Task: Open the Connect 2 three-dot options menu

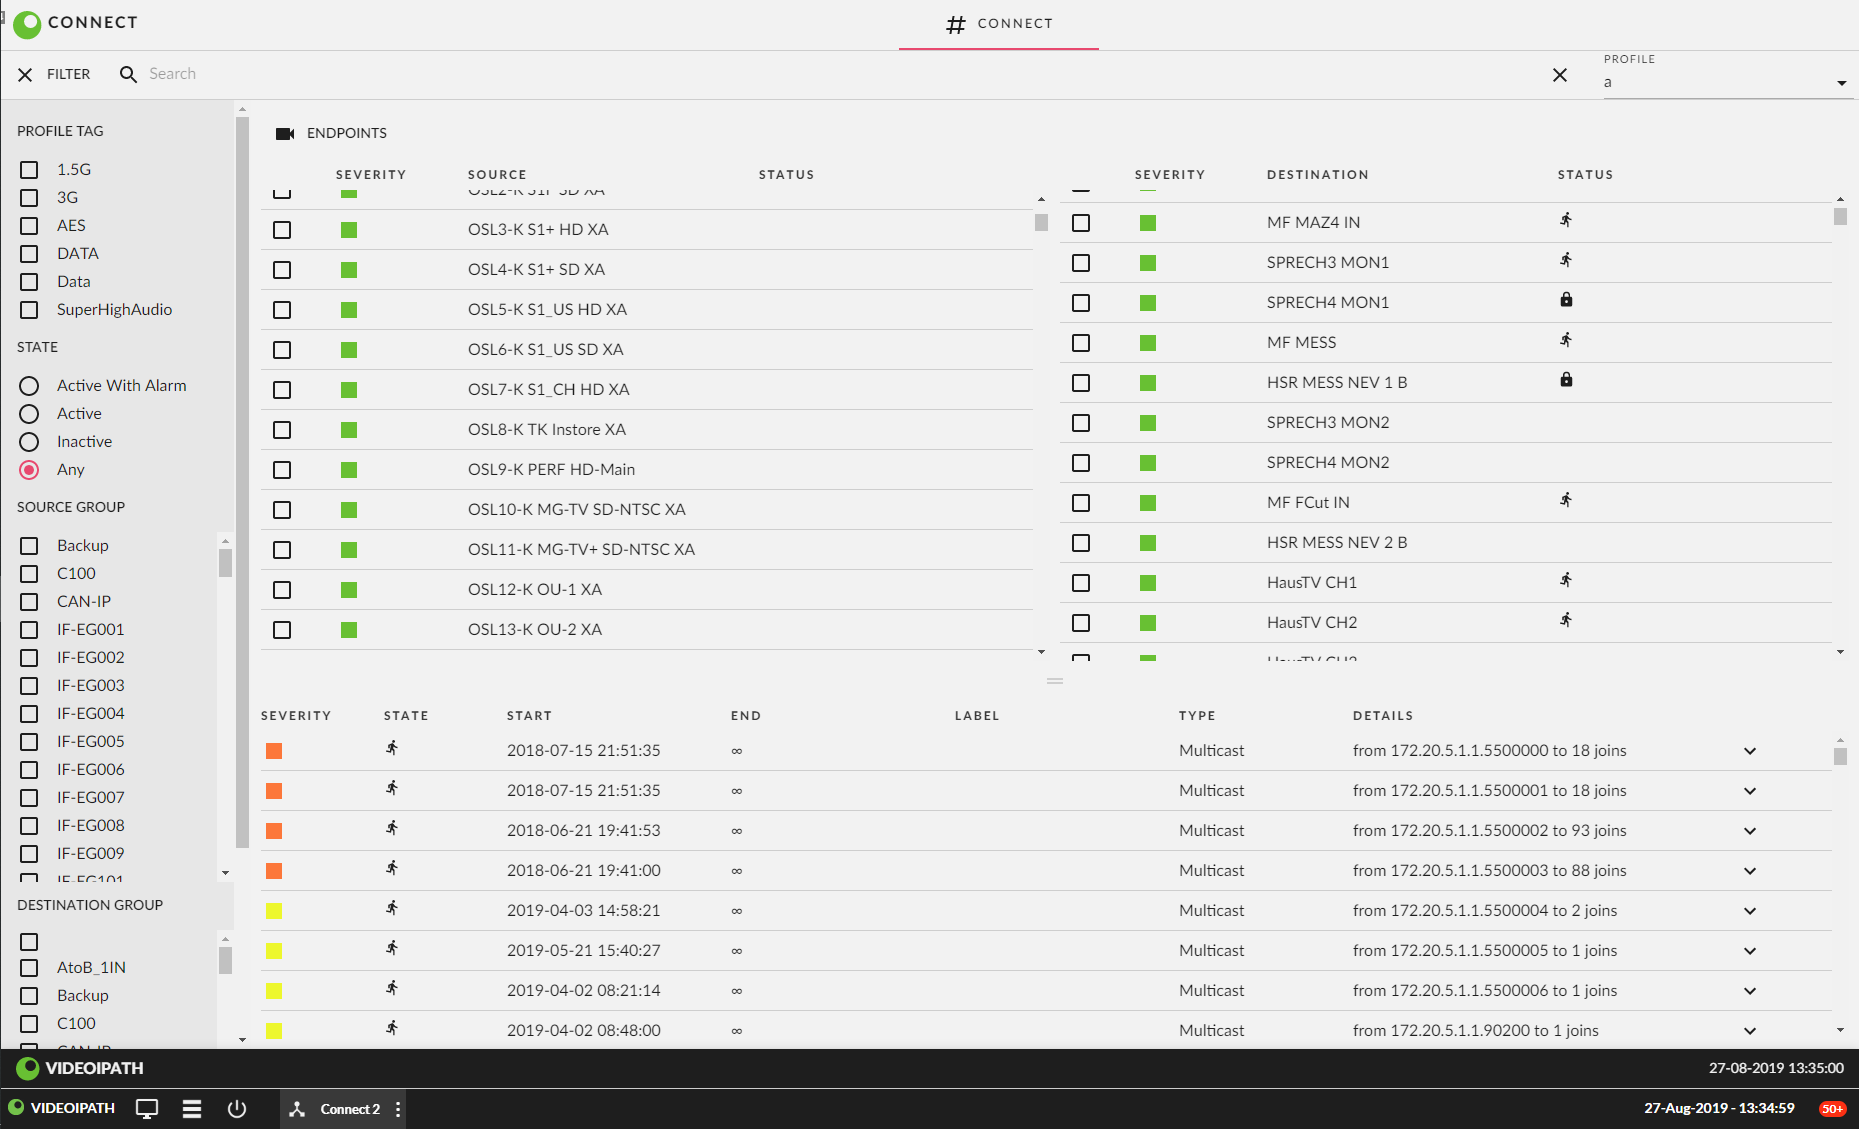Action: point(398,1109)
